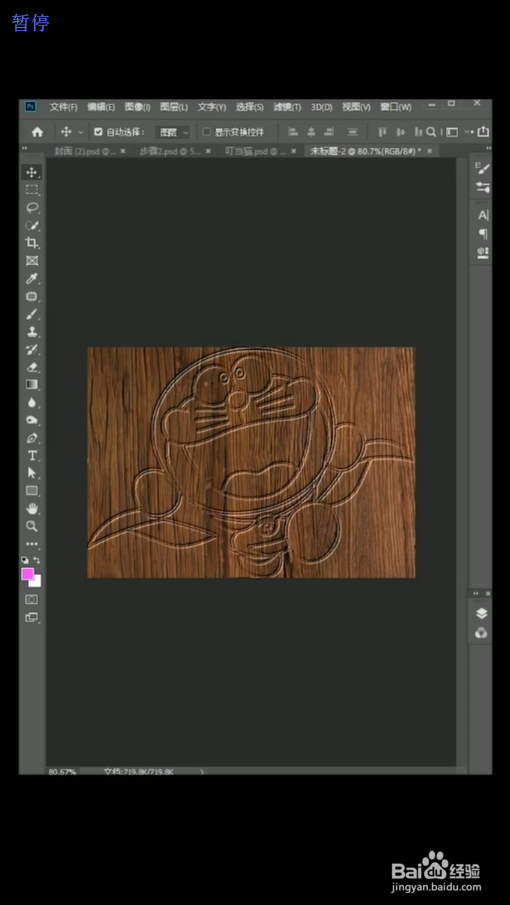Select the Sponge tool

[32, 420]
